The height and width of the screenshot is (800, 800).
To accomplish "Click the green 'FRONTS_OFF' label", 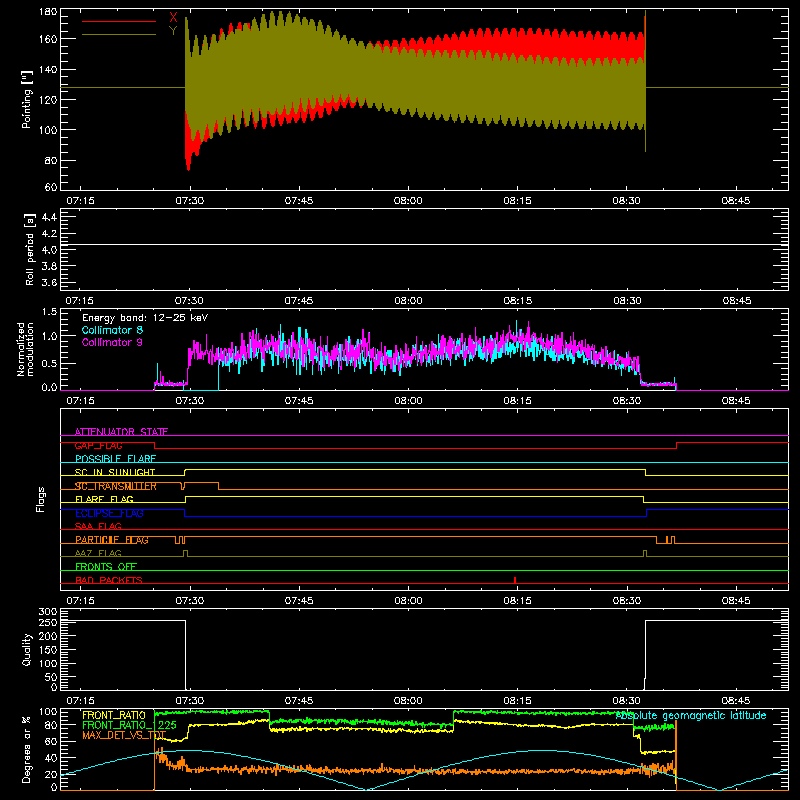I will click(106, 567).
